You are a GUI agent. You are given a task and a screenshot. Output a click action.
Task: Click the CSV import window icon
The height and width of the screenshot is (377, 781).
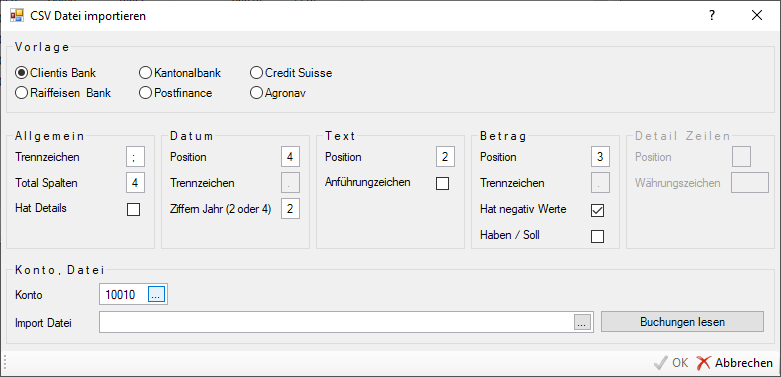click(17, 15)
